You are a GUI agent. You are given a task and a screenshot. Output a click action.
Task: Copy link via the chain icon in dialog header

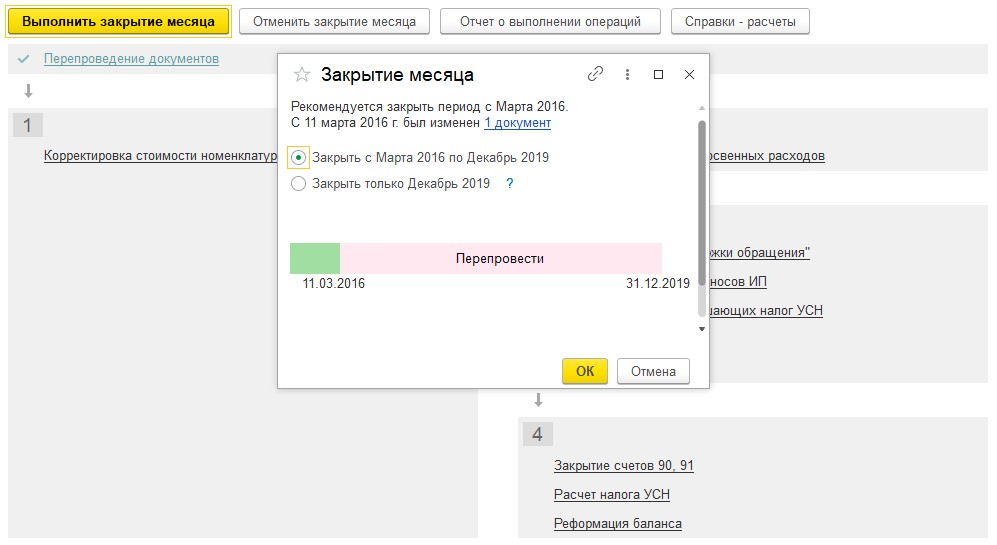(595, 74)
